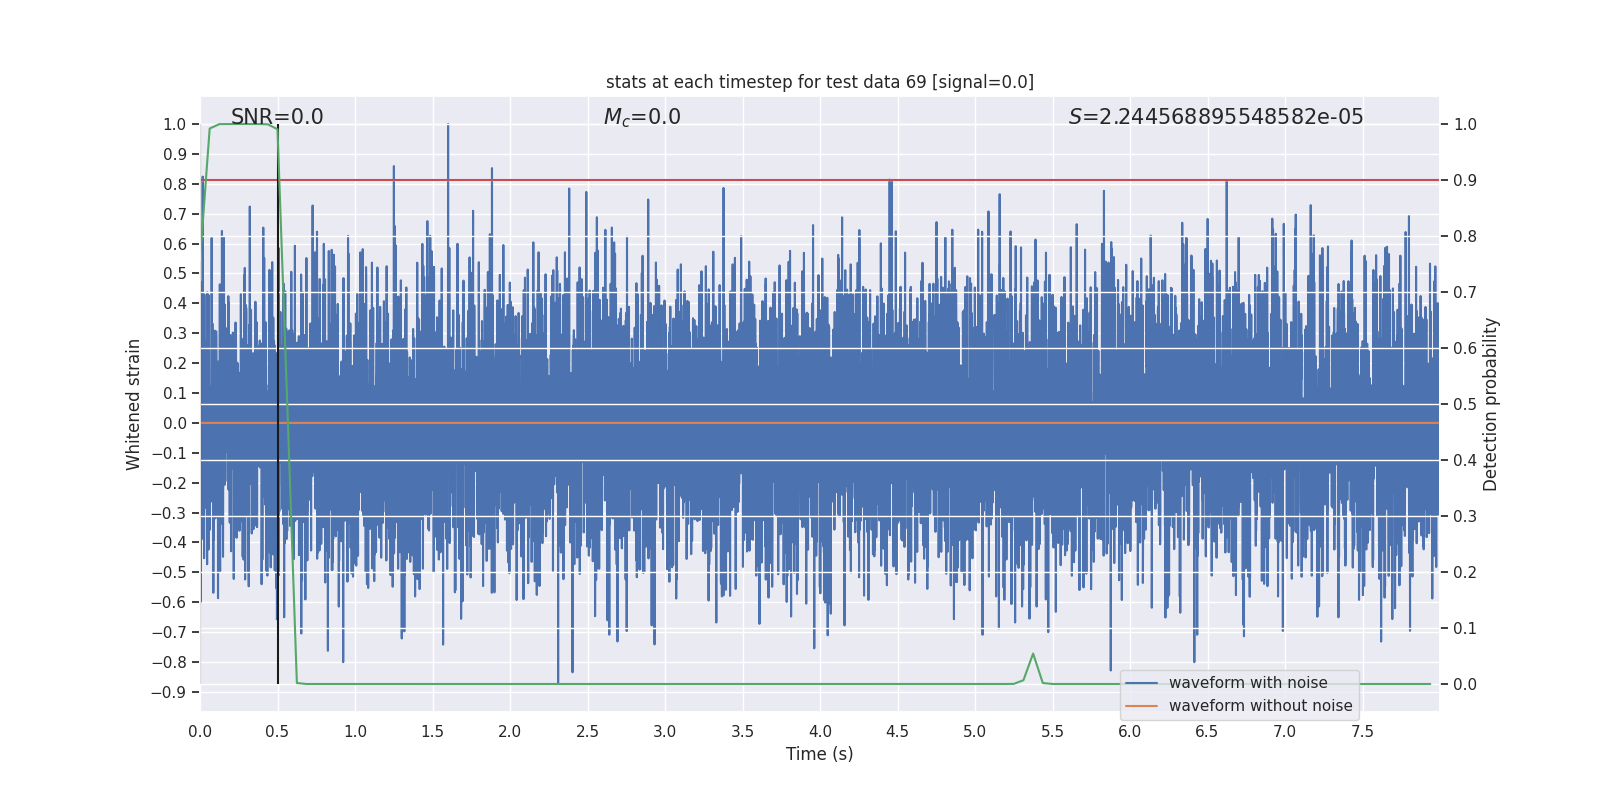
Task: Click the 4.0 tick on the time axis
Action: [x=820, y=731]
